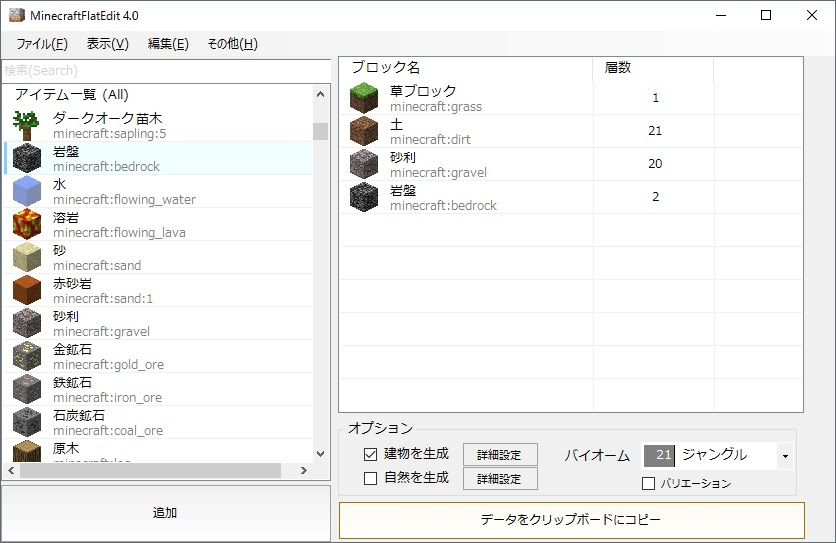
Task: Open 詳細設定 for 建物を生成
Action: click(x=500, y=455)
